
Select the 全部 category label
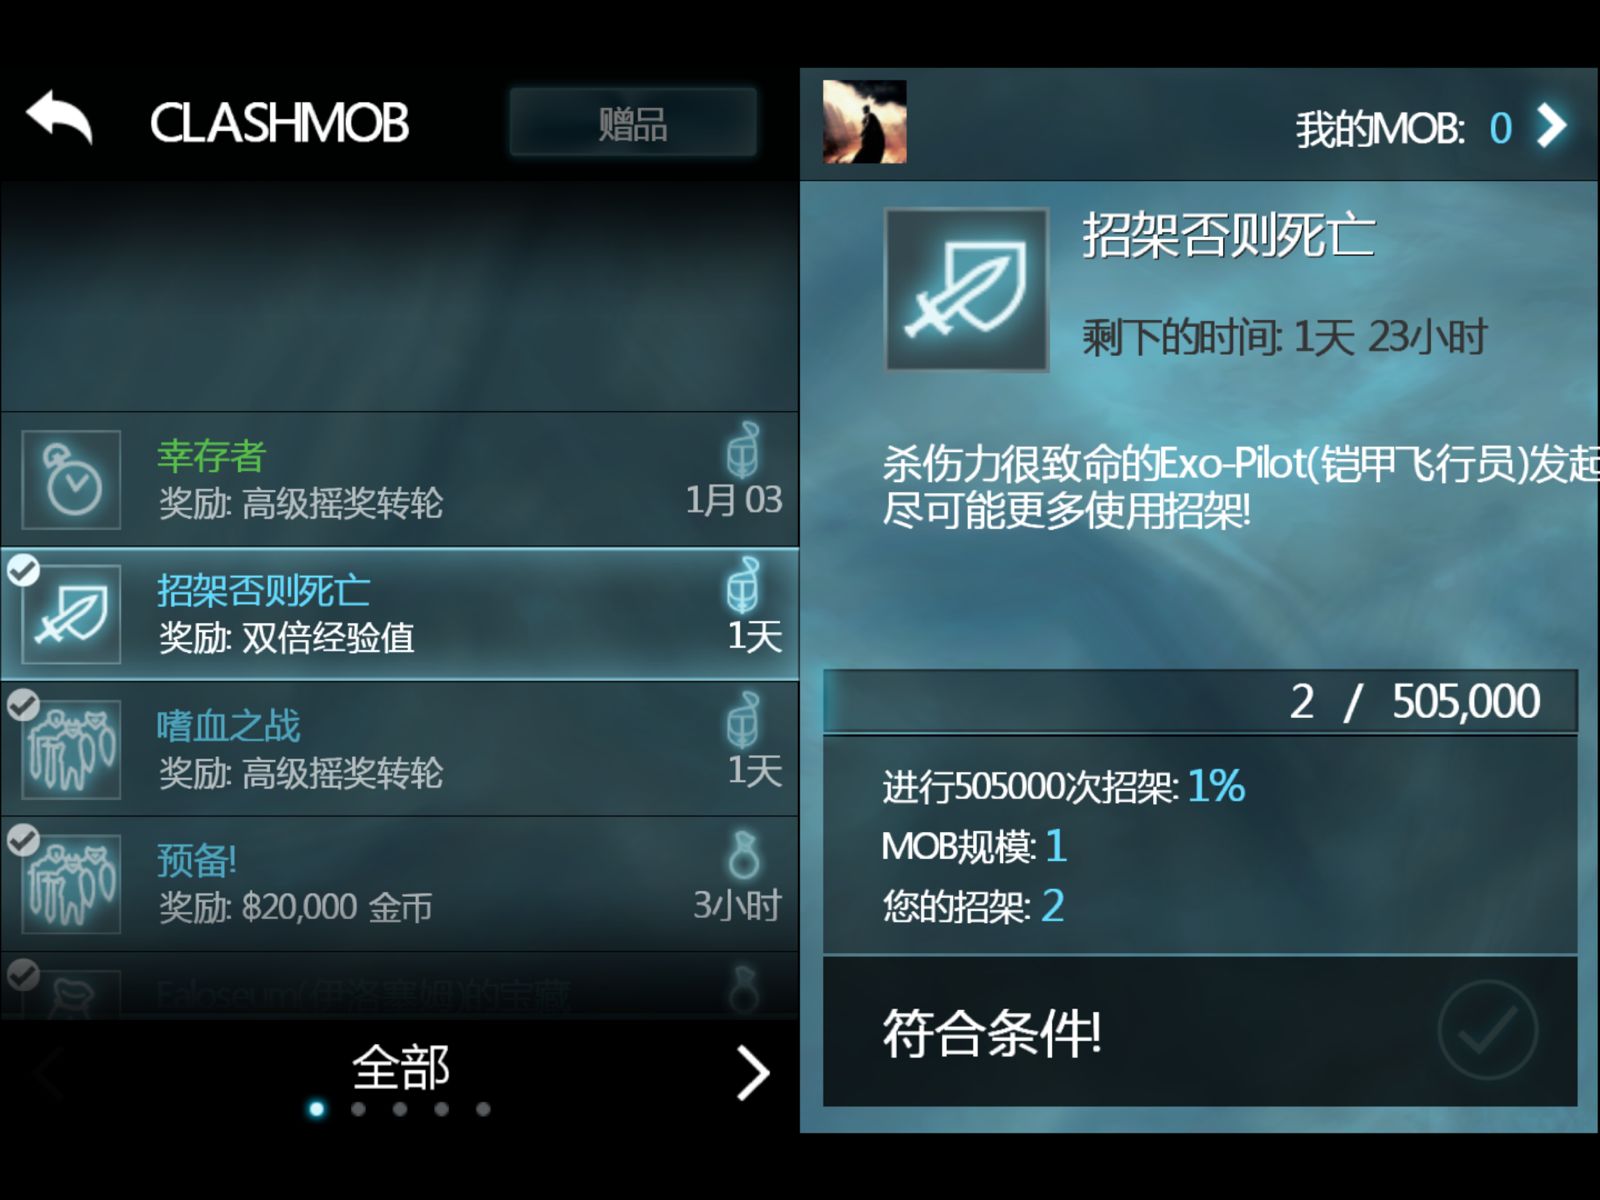pyautogui.click(x=400, y=1068)
